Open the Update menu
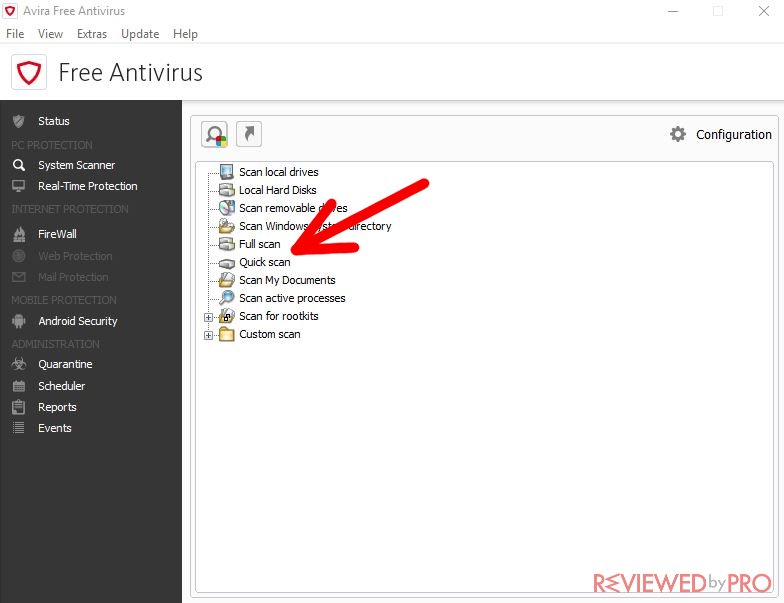This screenshot has height=603, width=784. [x=140, y=34]
